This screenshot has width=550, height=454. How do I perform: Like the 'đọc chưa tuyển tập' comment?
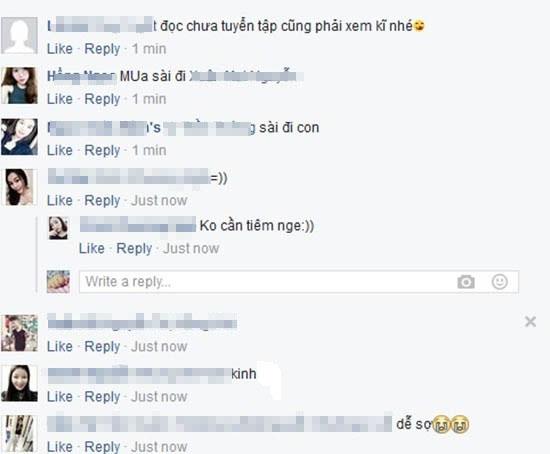pos(60,49)
